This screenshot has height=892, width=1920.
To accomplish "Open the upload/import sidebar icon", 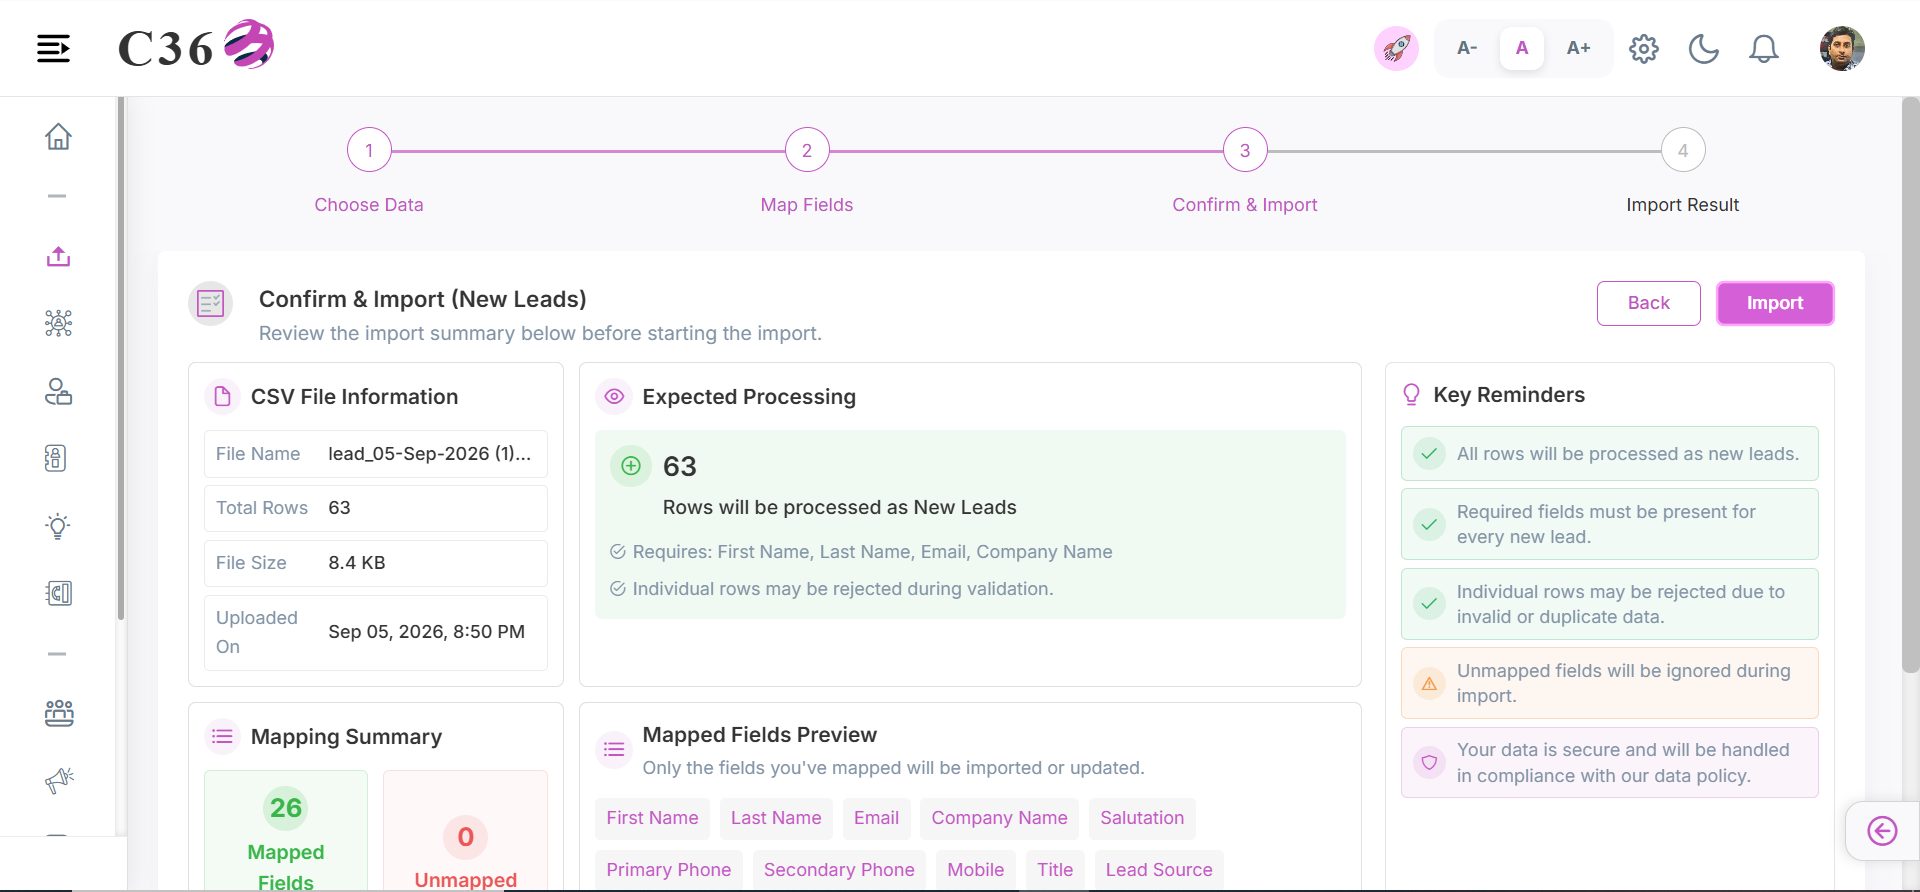I will (58, 256).
